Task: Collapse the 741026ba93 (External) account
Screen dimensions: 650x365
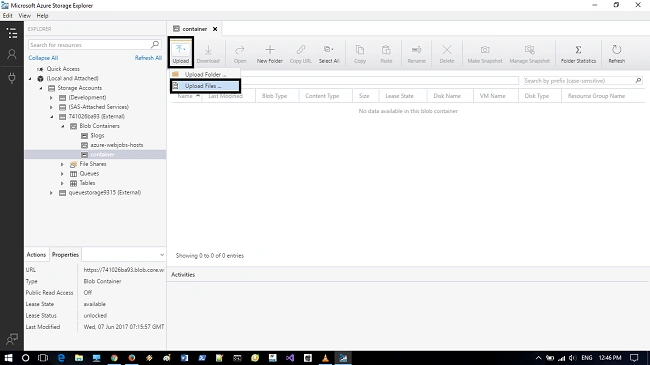Action: pos(52,117)
